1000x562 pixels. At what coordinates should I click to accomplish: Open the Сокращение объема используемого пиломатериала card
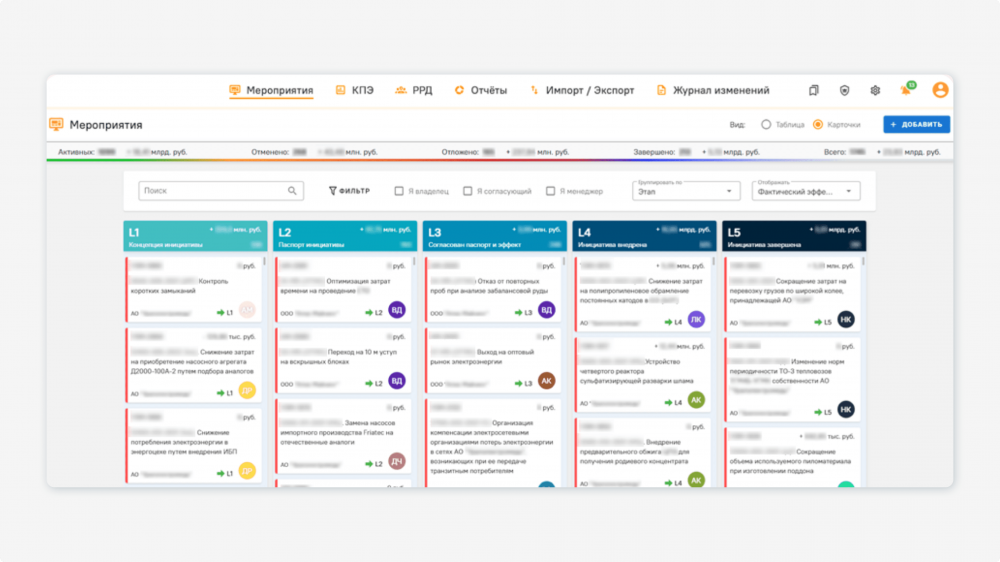792,457
